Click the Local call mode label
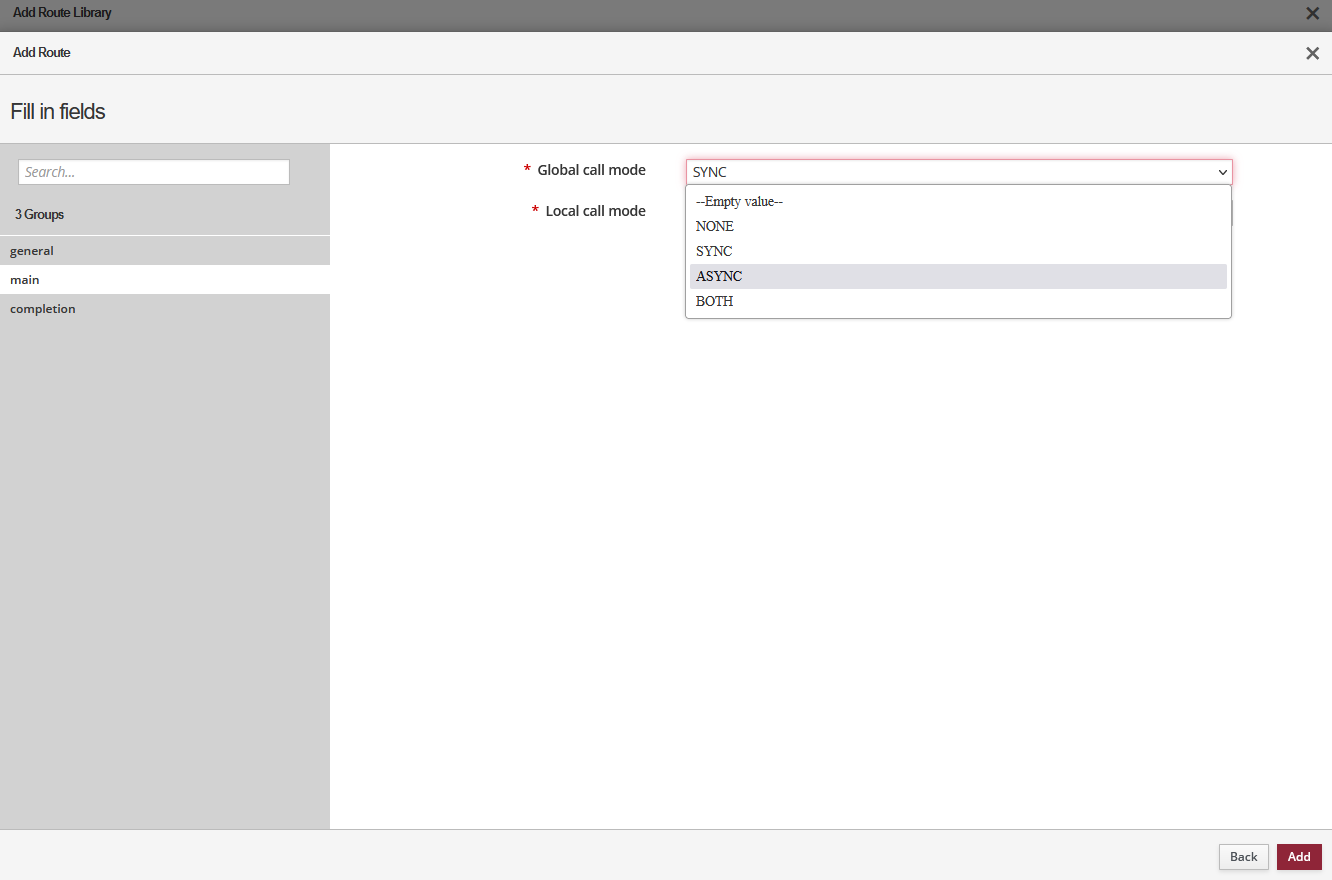The width and height of the screenshot is (1332, 880). click(x=595, y=211)
